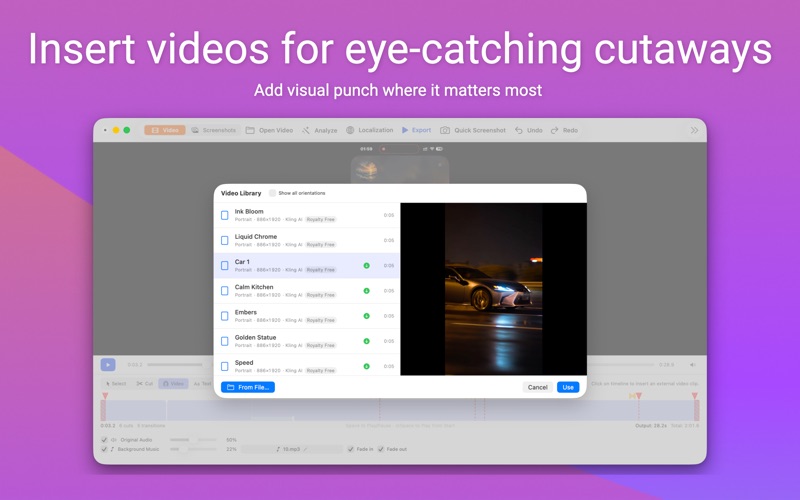Enable Show all orientations checkbox

(272, 193)
